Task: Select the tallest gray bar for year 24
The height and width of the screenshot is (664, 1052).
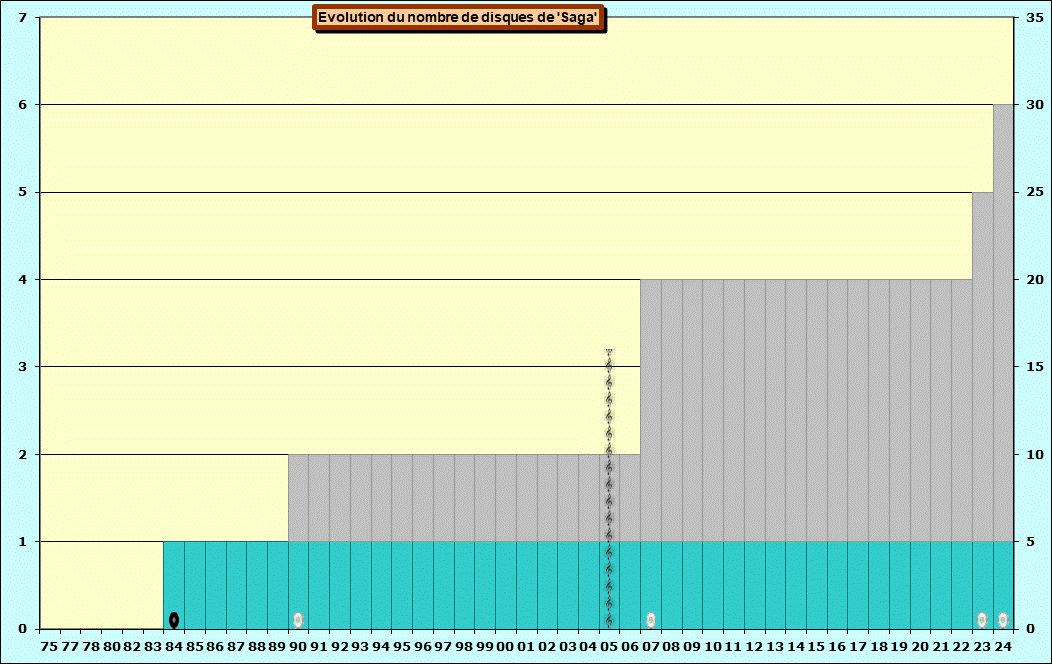Action: tap(1003, 323)
